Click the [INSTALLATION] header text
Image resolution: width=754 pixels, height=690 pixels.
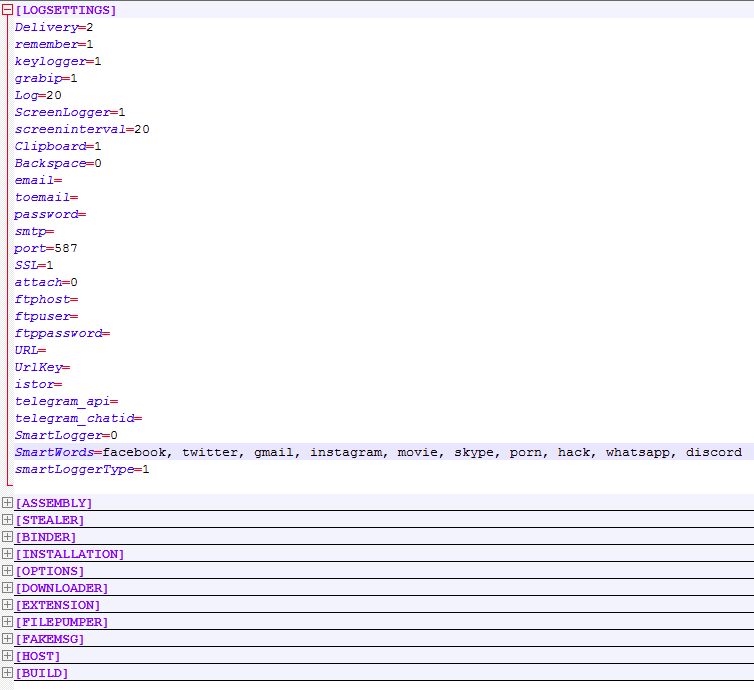70,554
